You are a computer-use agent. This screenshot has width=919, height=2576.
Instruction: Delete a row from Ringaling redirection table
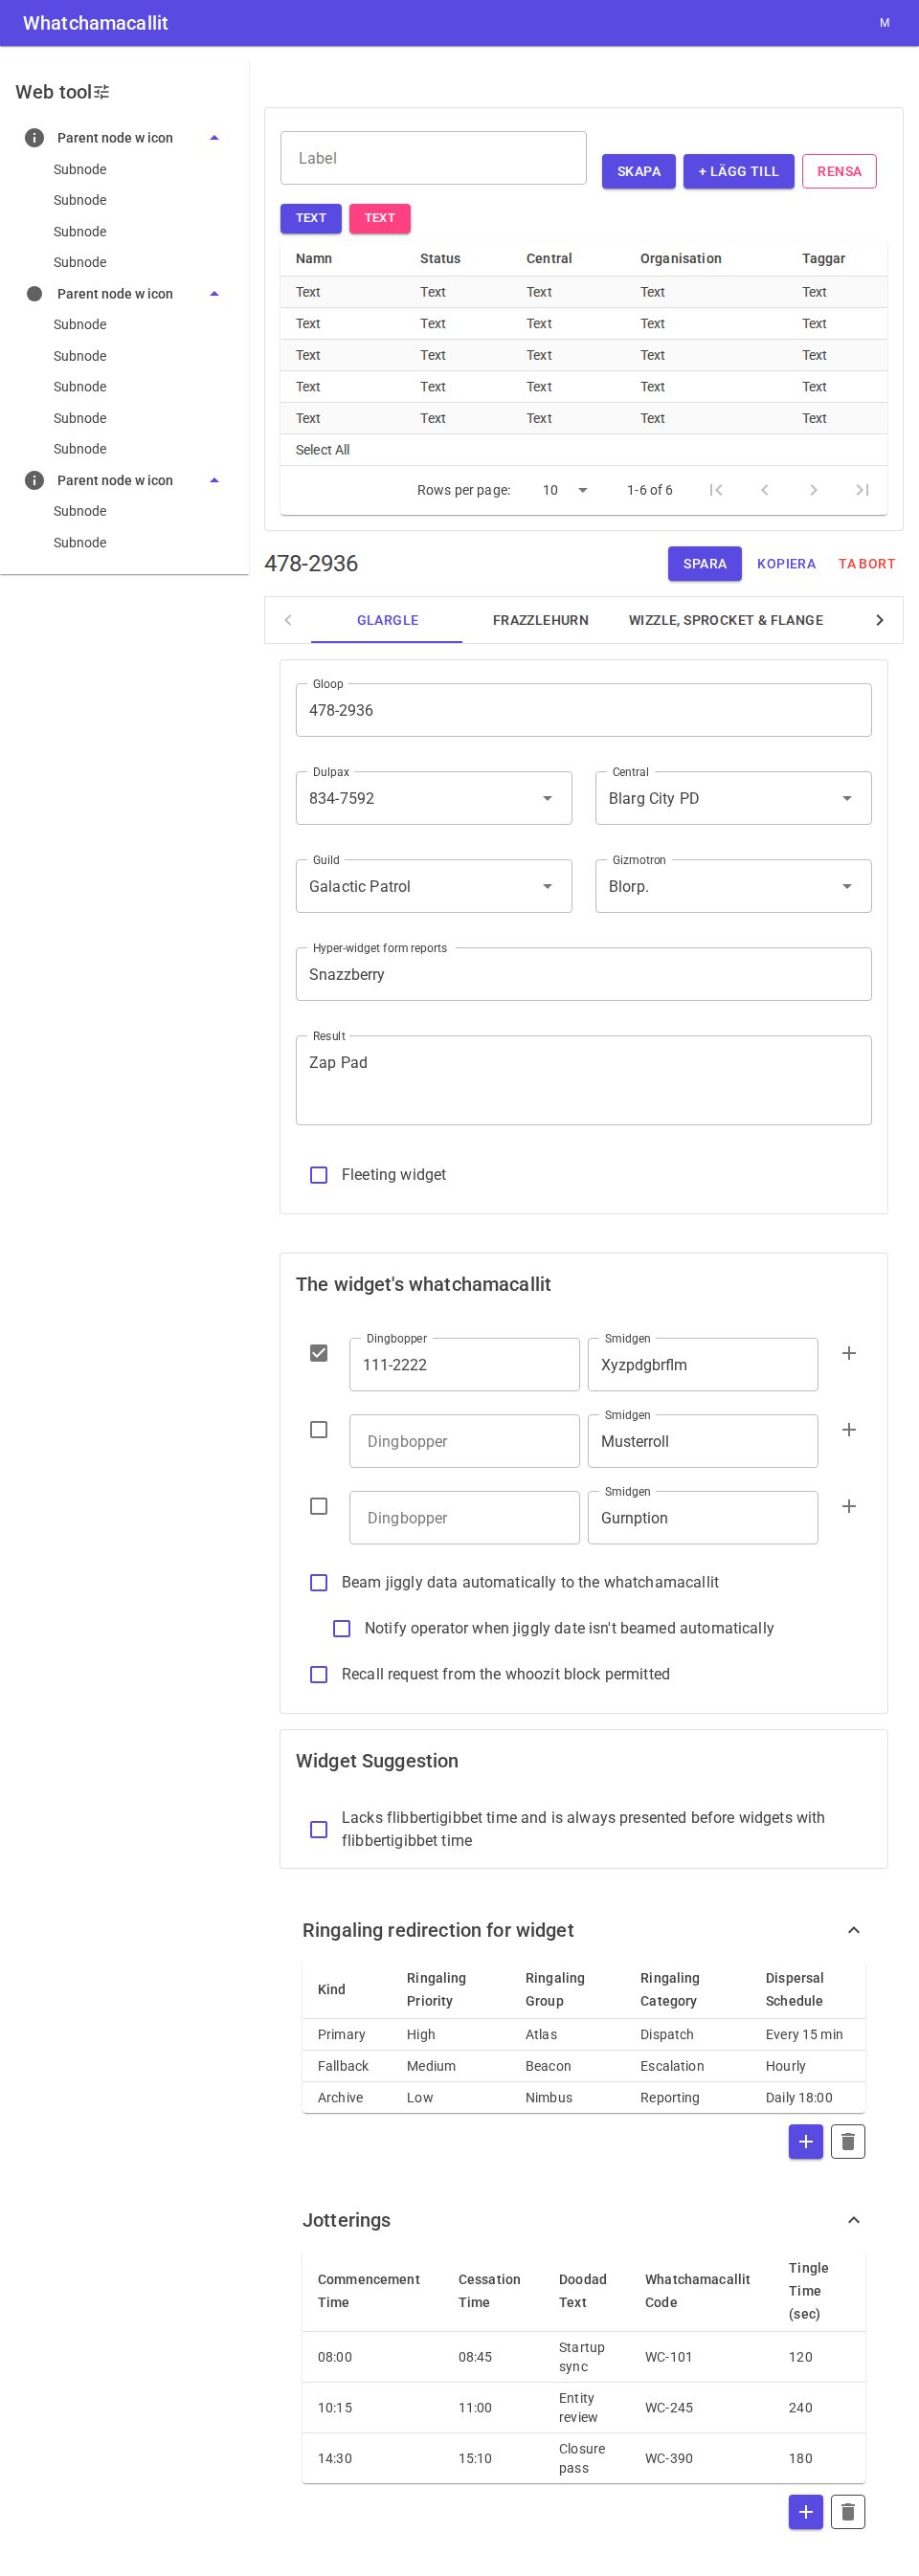tap(848, 2142)
